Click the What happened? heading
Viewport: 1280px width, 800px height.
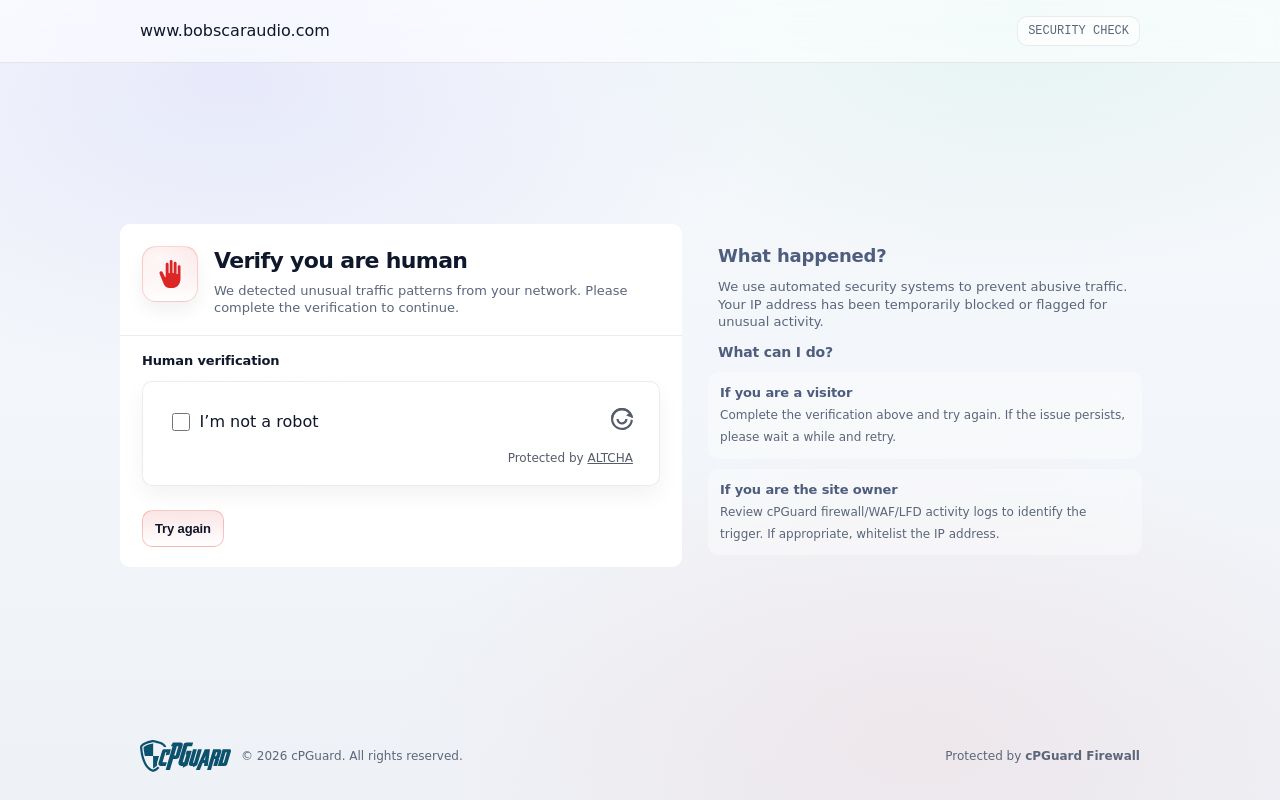[x=802, y=256]
